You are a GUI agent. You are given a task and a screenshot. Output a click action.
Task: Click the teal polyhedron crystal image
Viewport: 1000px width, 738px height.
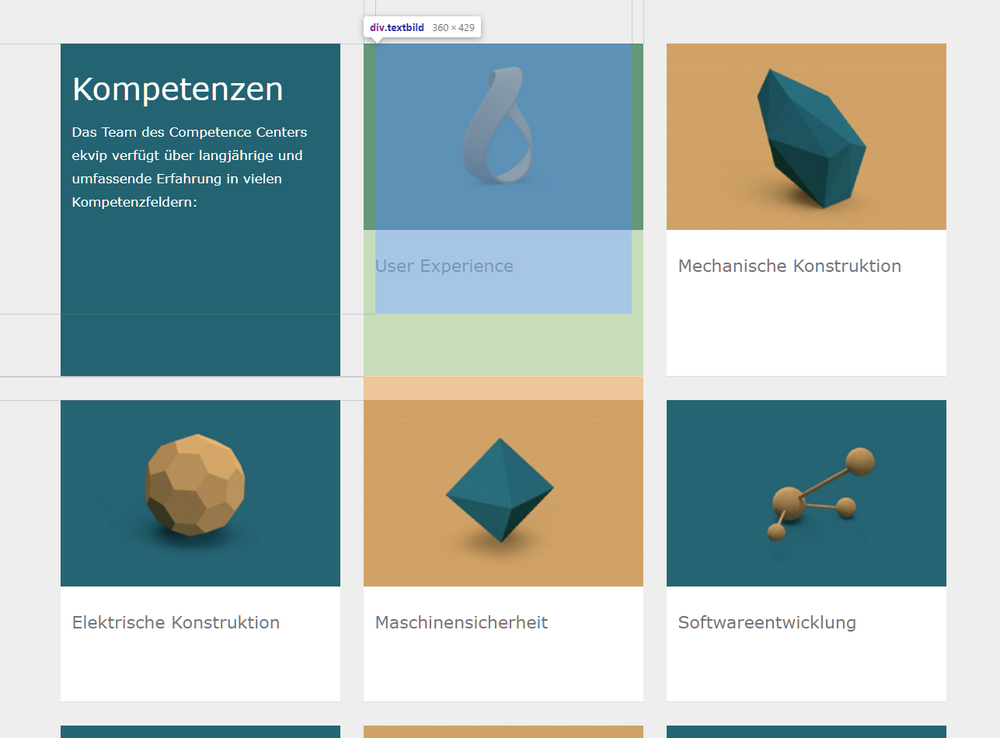(806, 136)
